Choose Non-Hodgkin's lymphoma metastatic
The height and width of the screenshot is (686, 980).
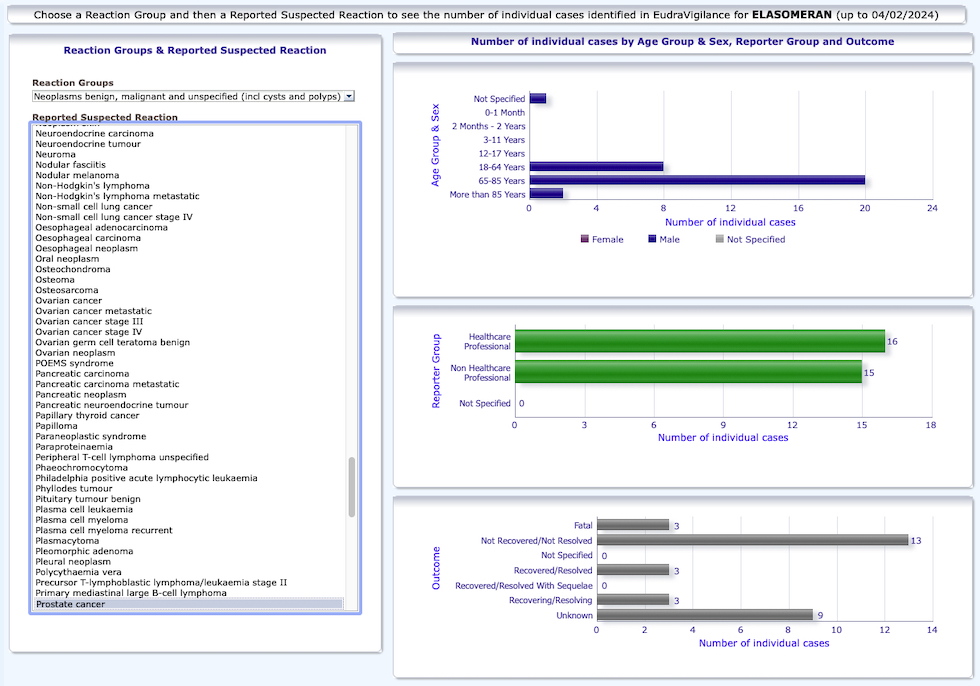[x=118, y=196]
